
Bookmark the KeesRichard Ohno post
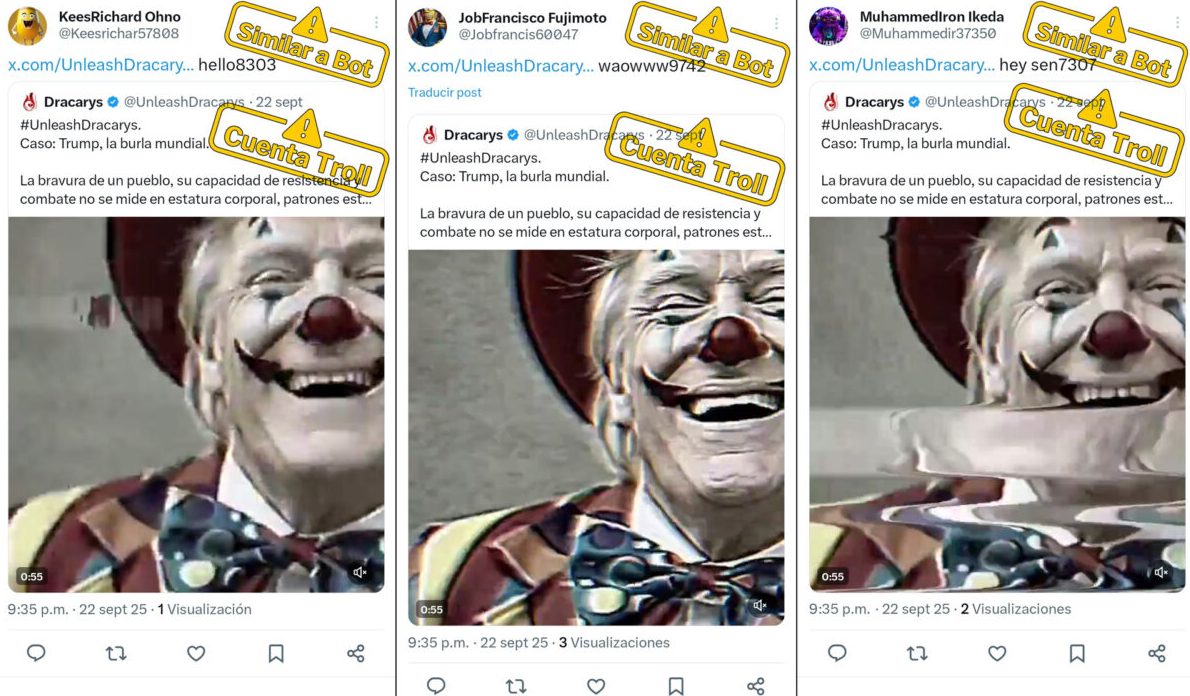click(x=276, y=653)
